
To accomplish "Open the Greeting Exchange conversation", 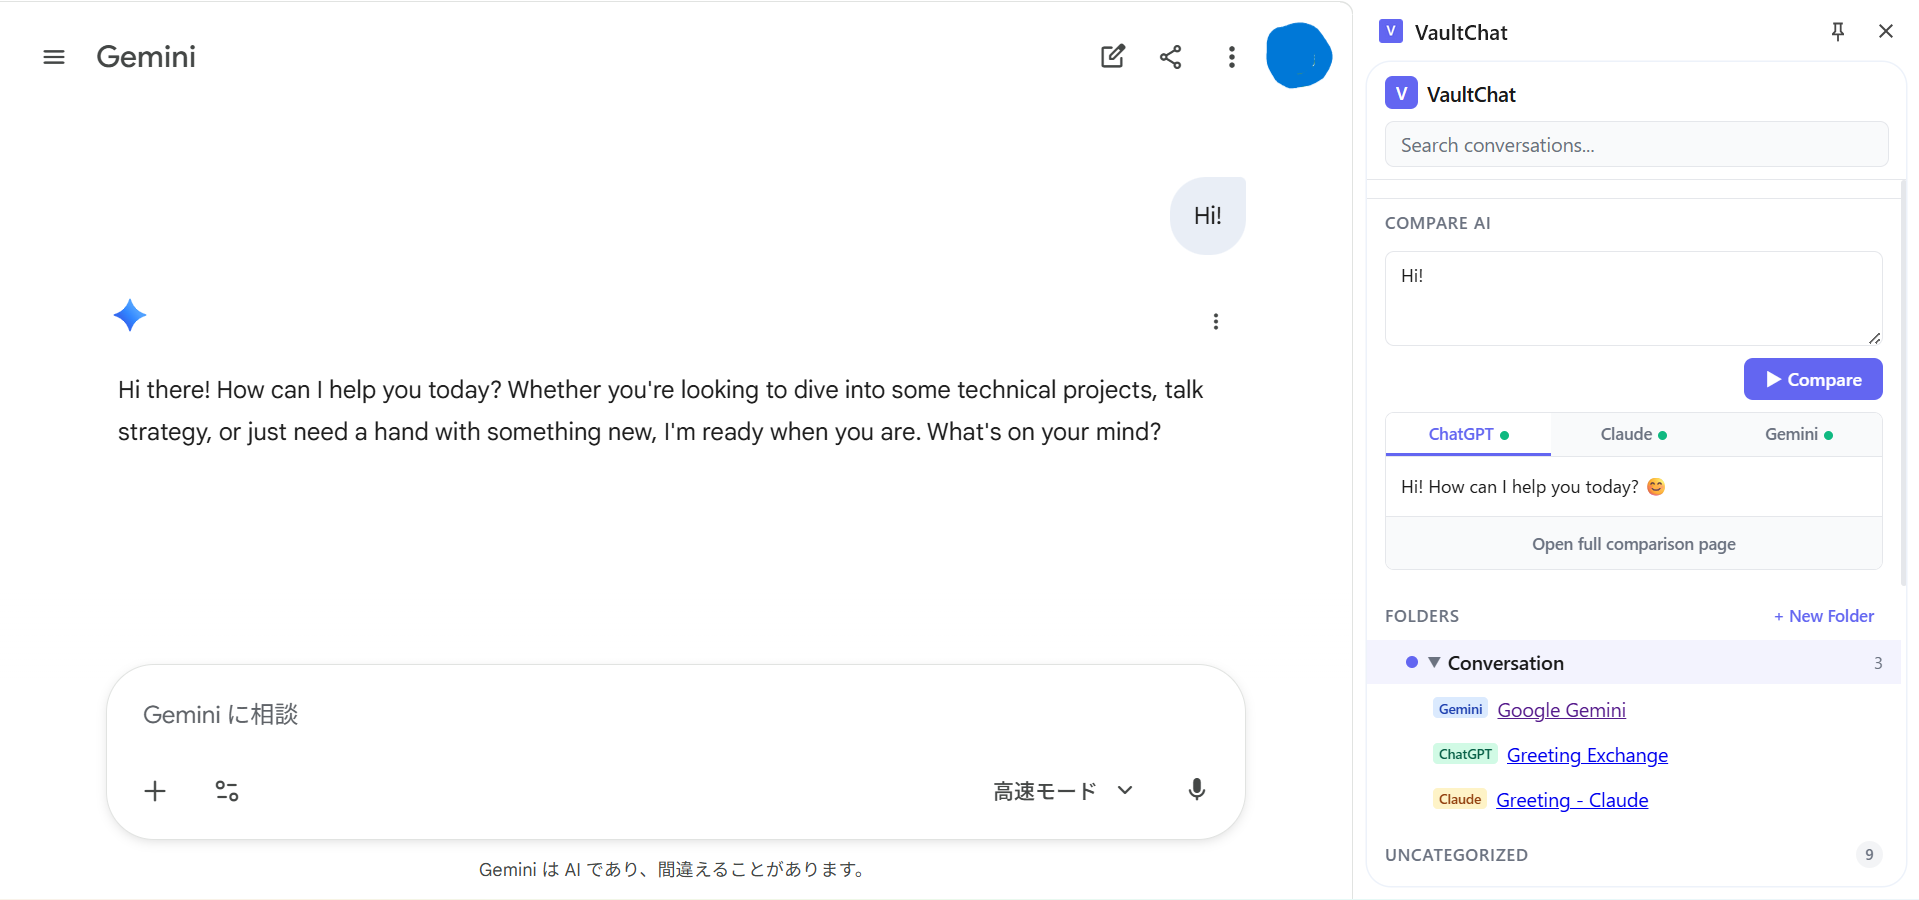I will click(1586, 755).
